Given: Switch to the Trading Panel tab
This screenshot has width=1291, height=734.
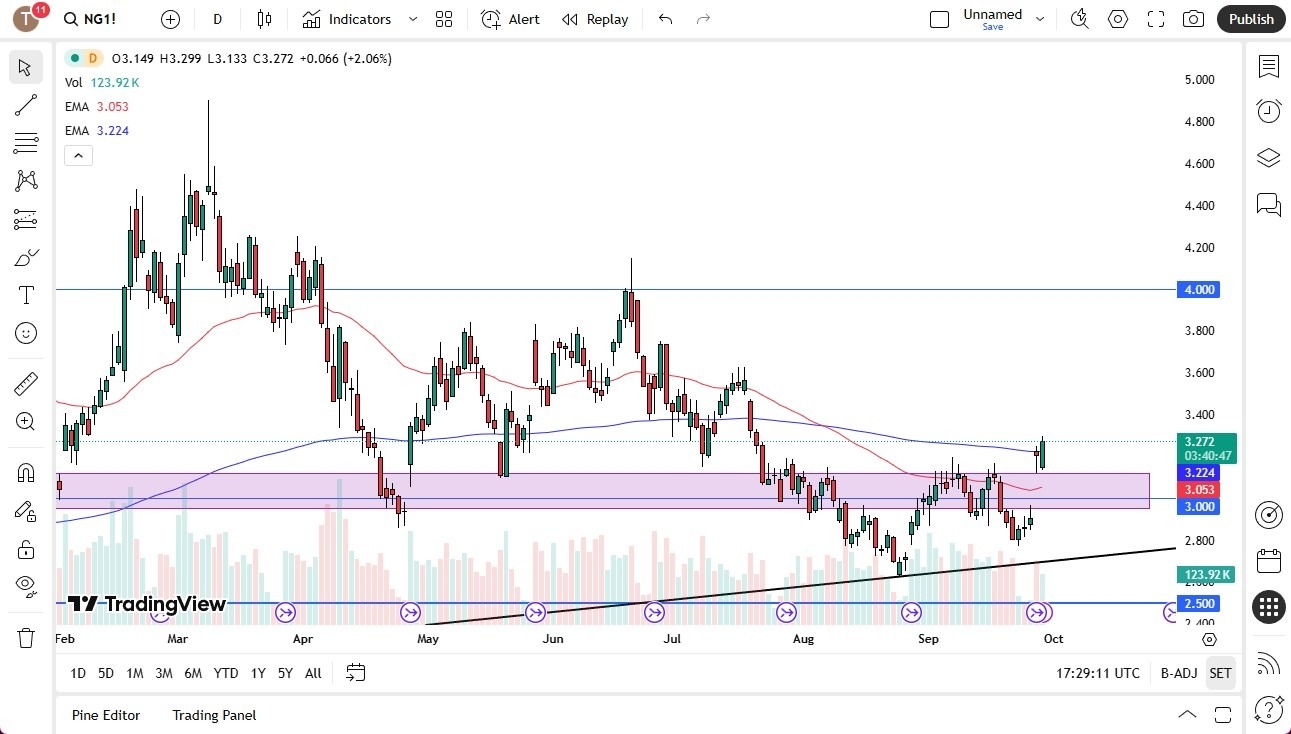Looking at the screenshot, I should click(213, 715).
